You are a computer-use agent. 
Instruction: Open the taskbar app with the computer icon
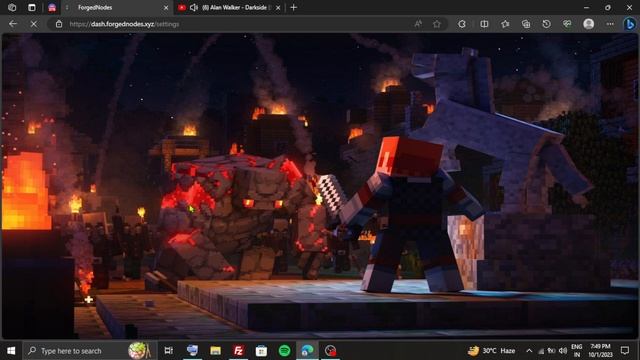(x=192, y=351)
